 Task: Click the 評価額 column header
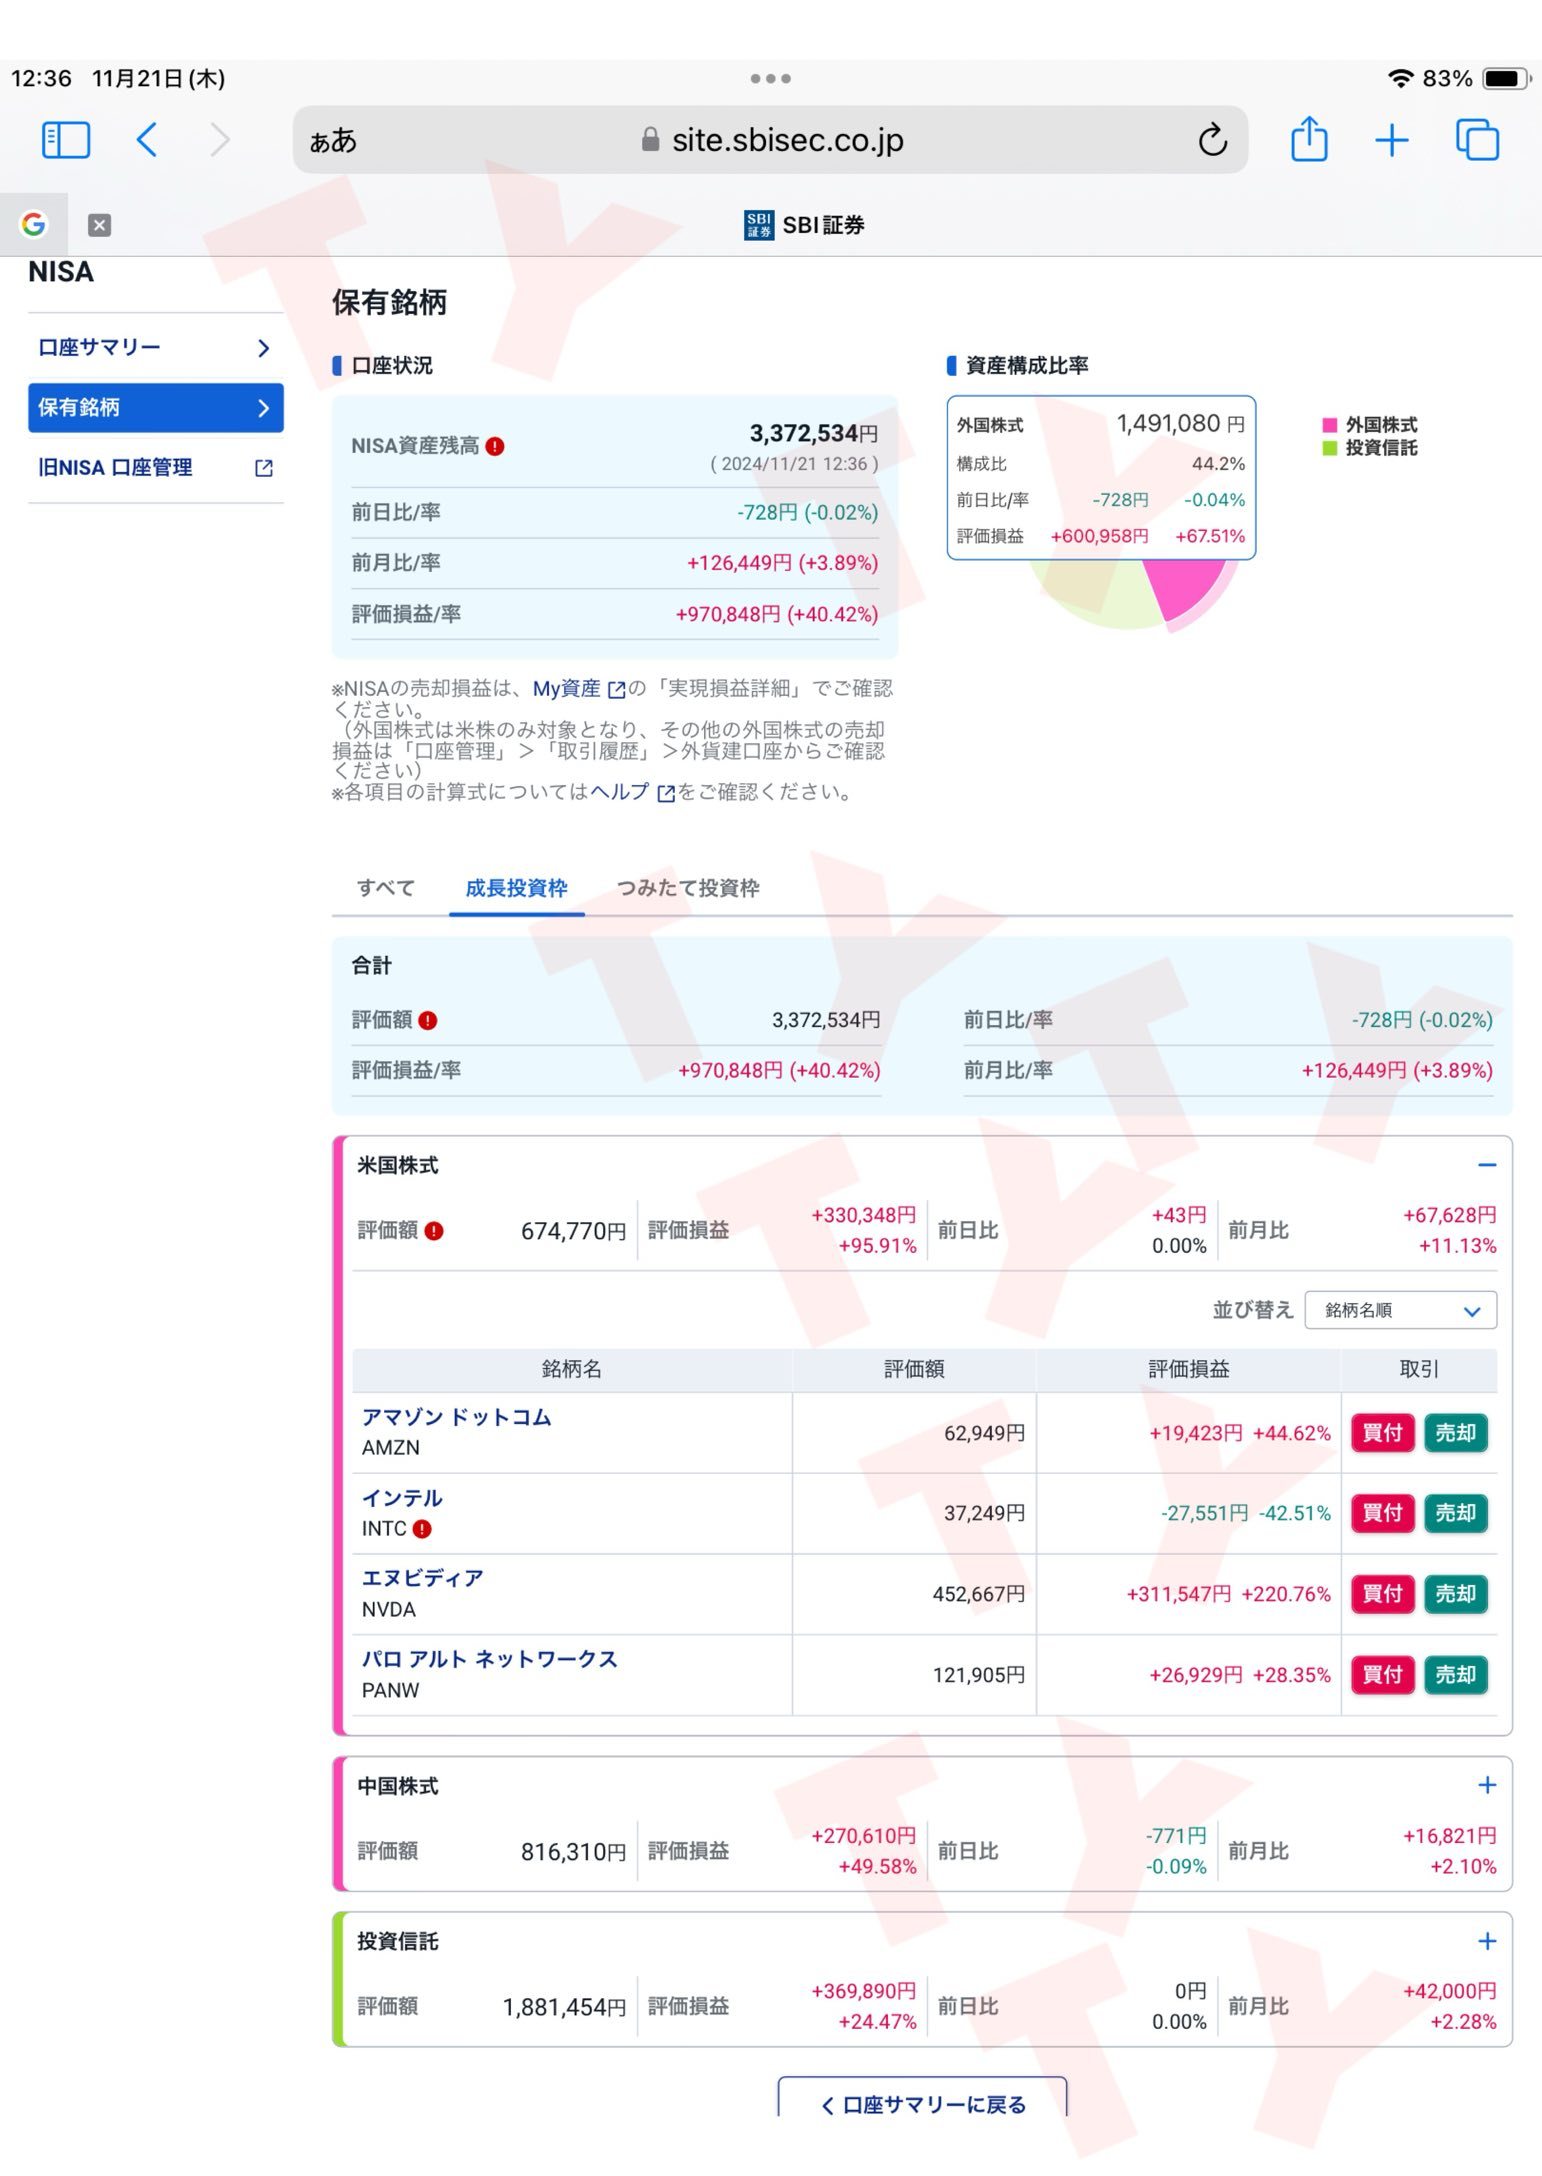coord(914,1369)
